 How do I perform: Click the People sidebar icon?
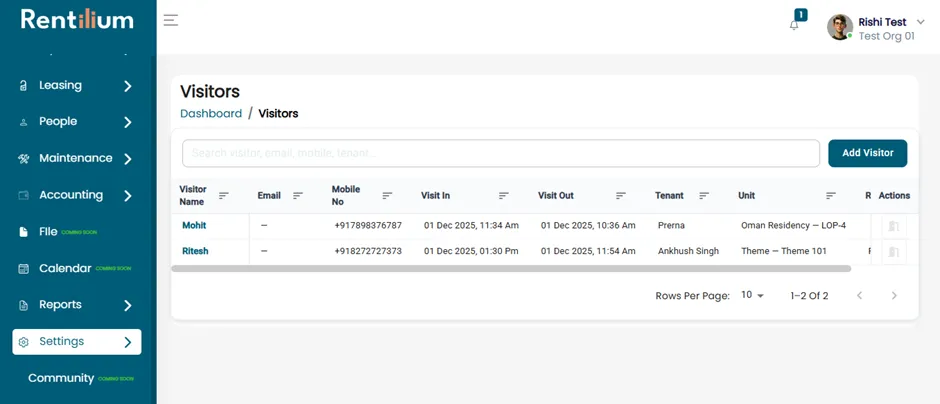pos(23,122)
